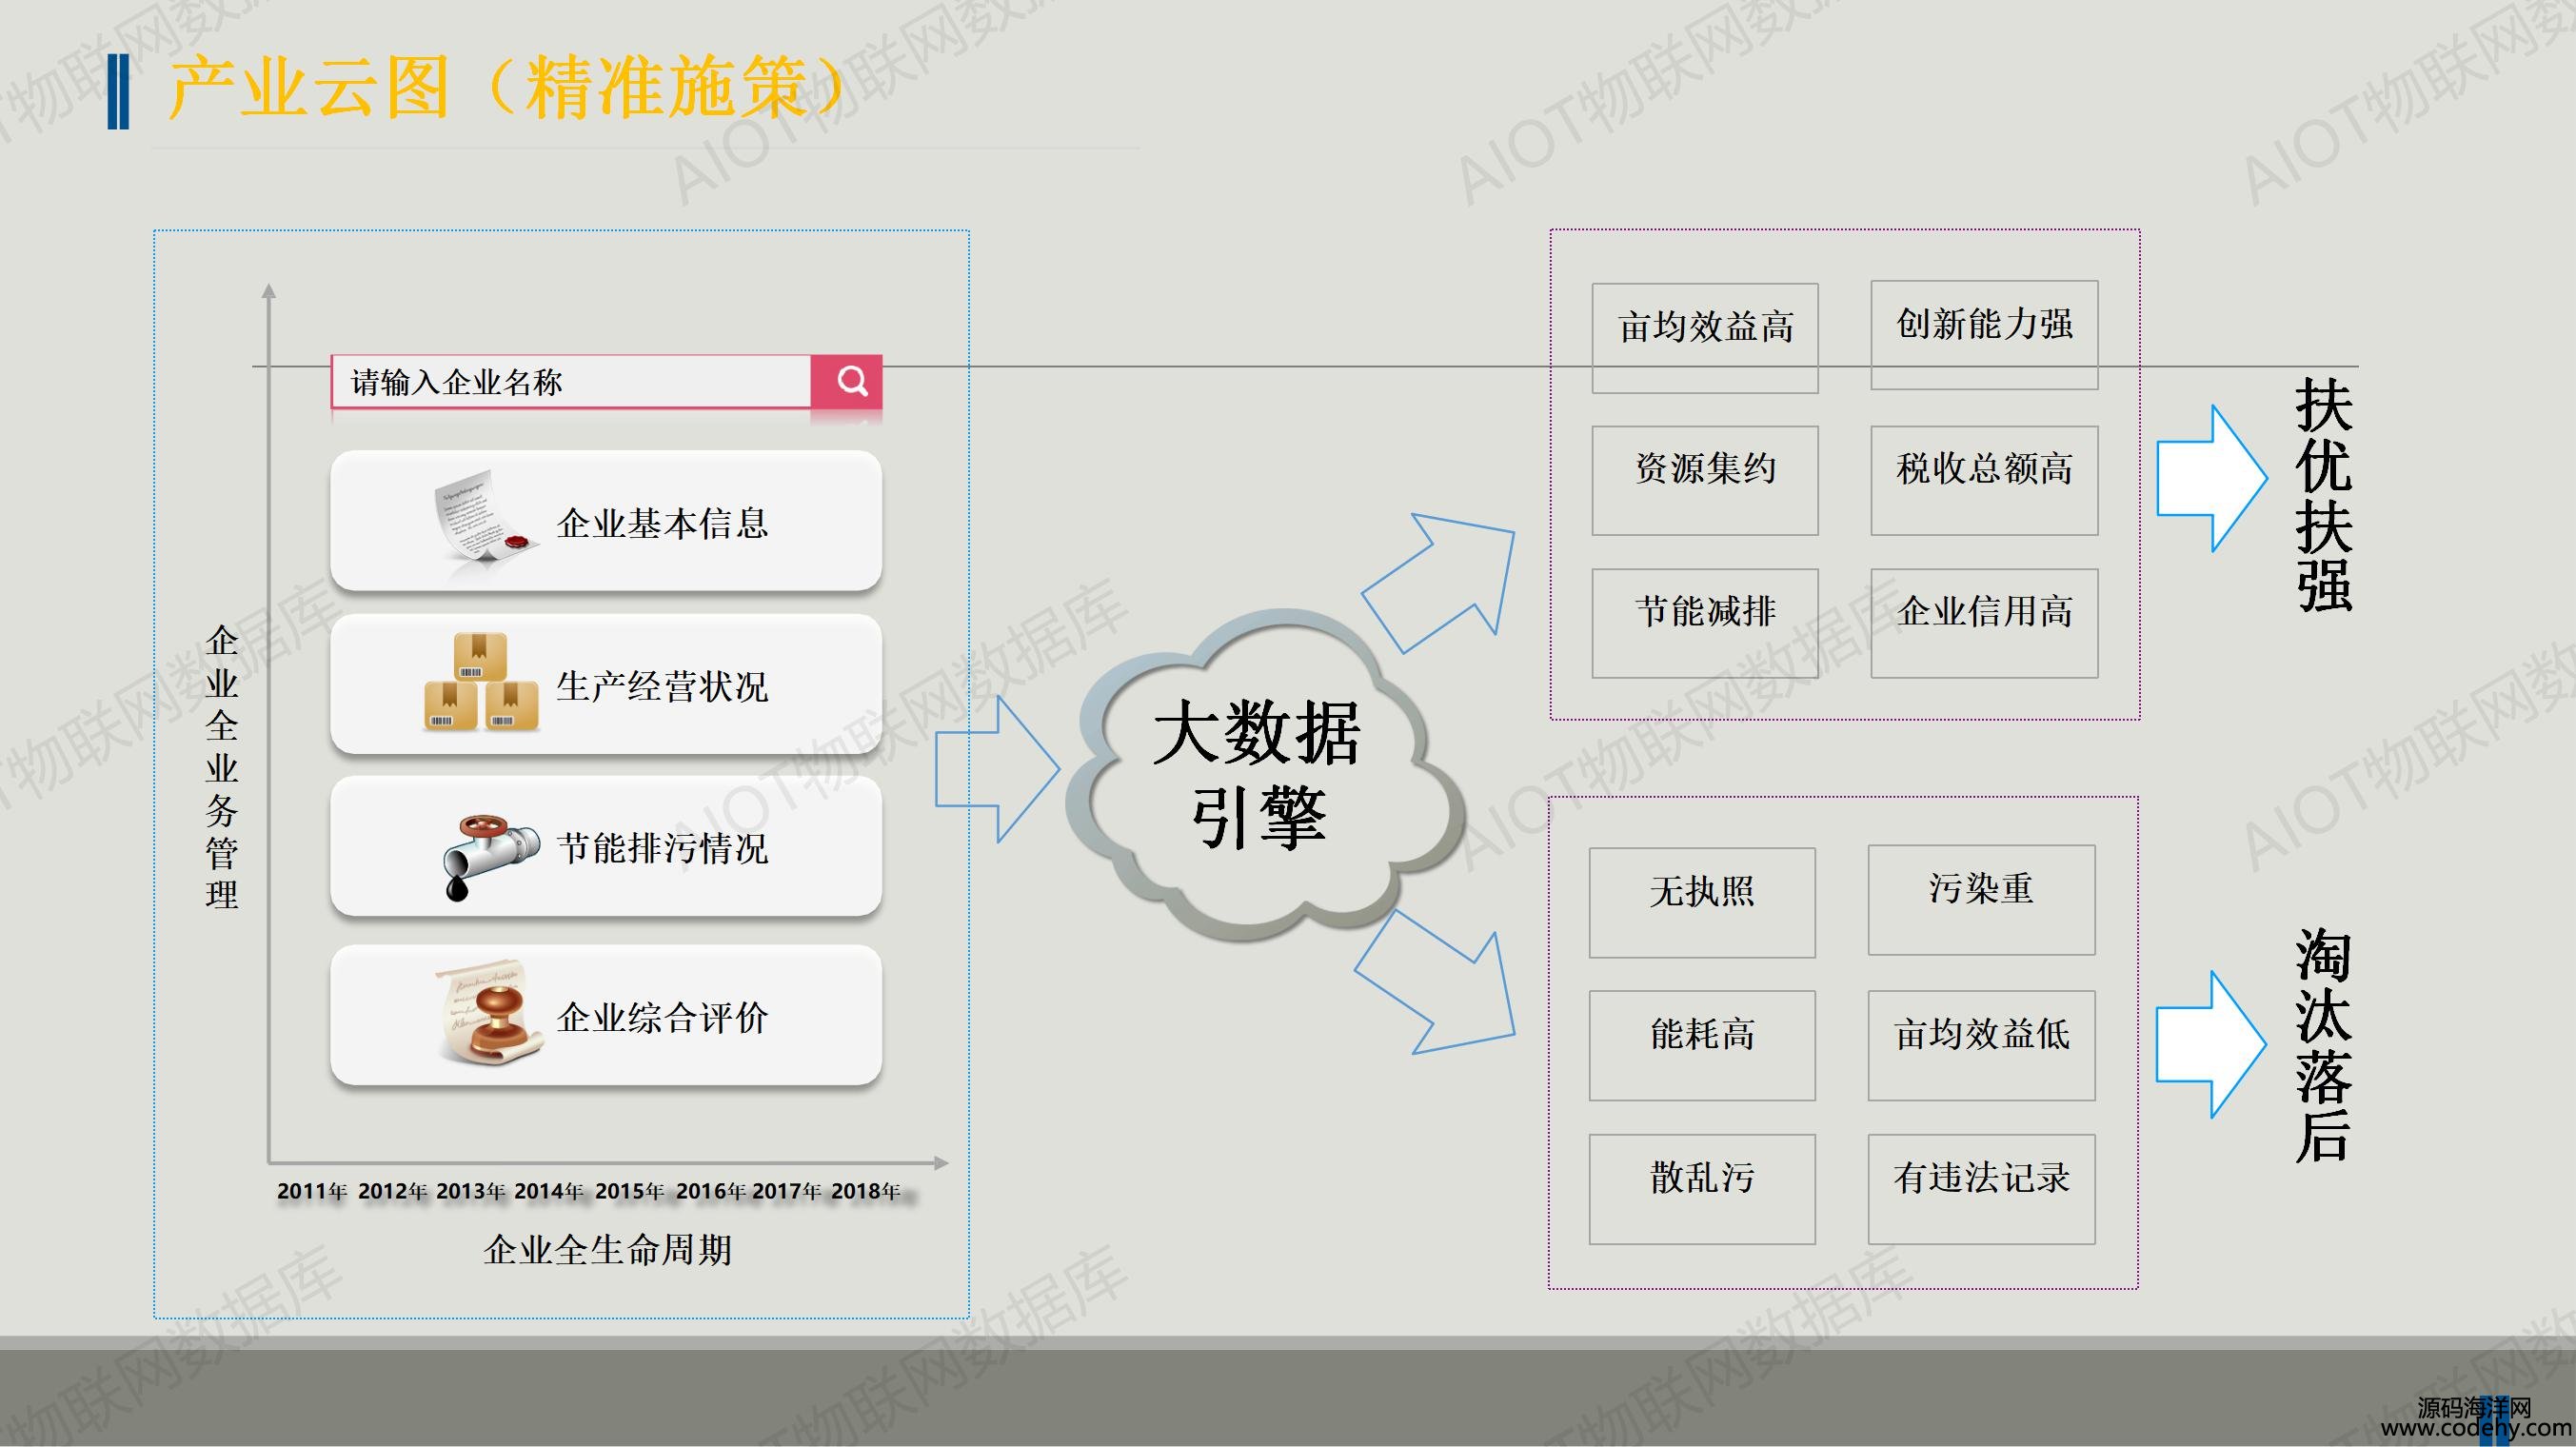Image resolution: width=2576 pixels, height=1447 pixels.
Task: Select the 创新能力强 tag box
Action: pos(1984,334)
